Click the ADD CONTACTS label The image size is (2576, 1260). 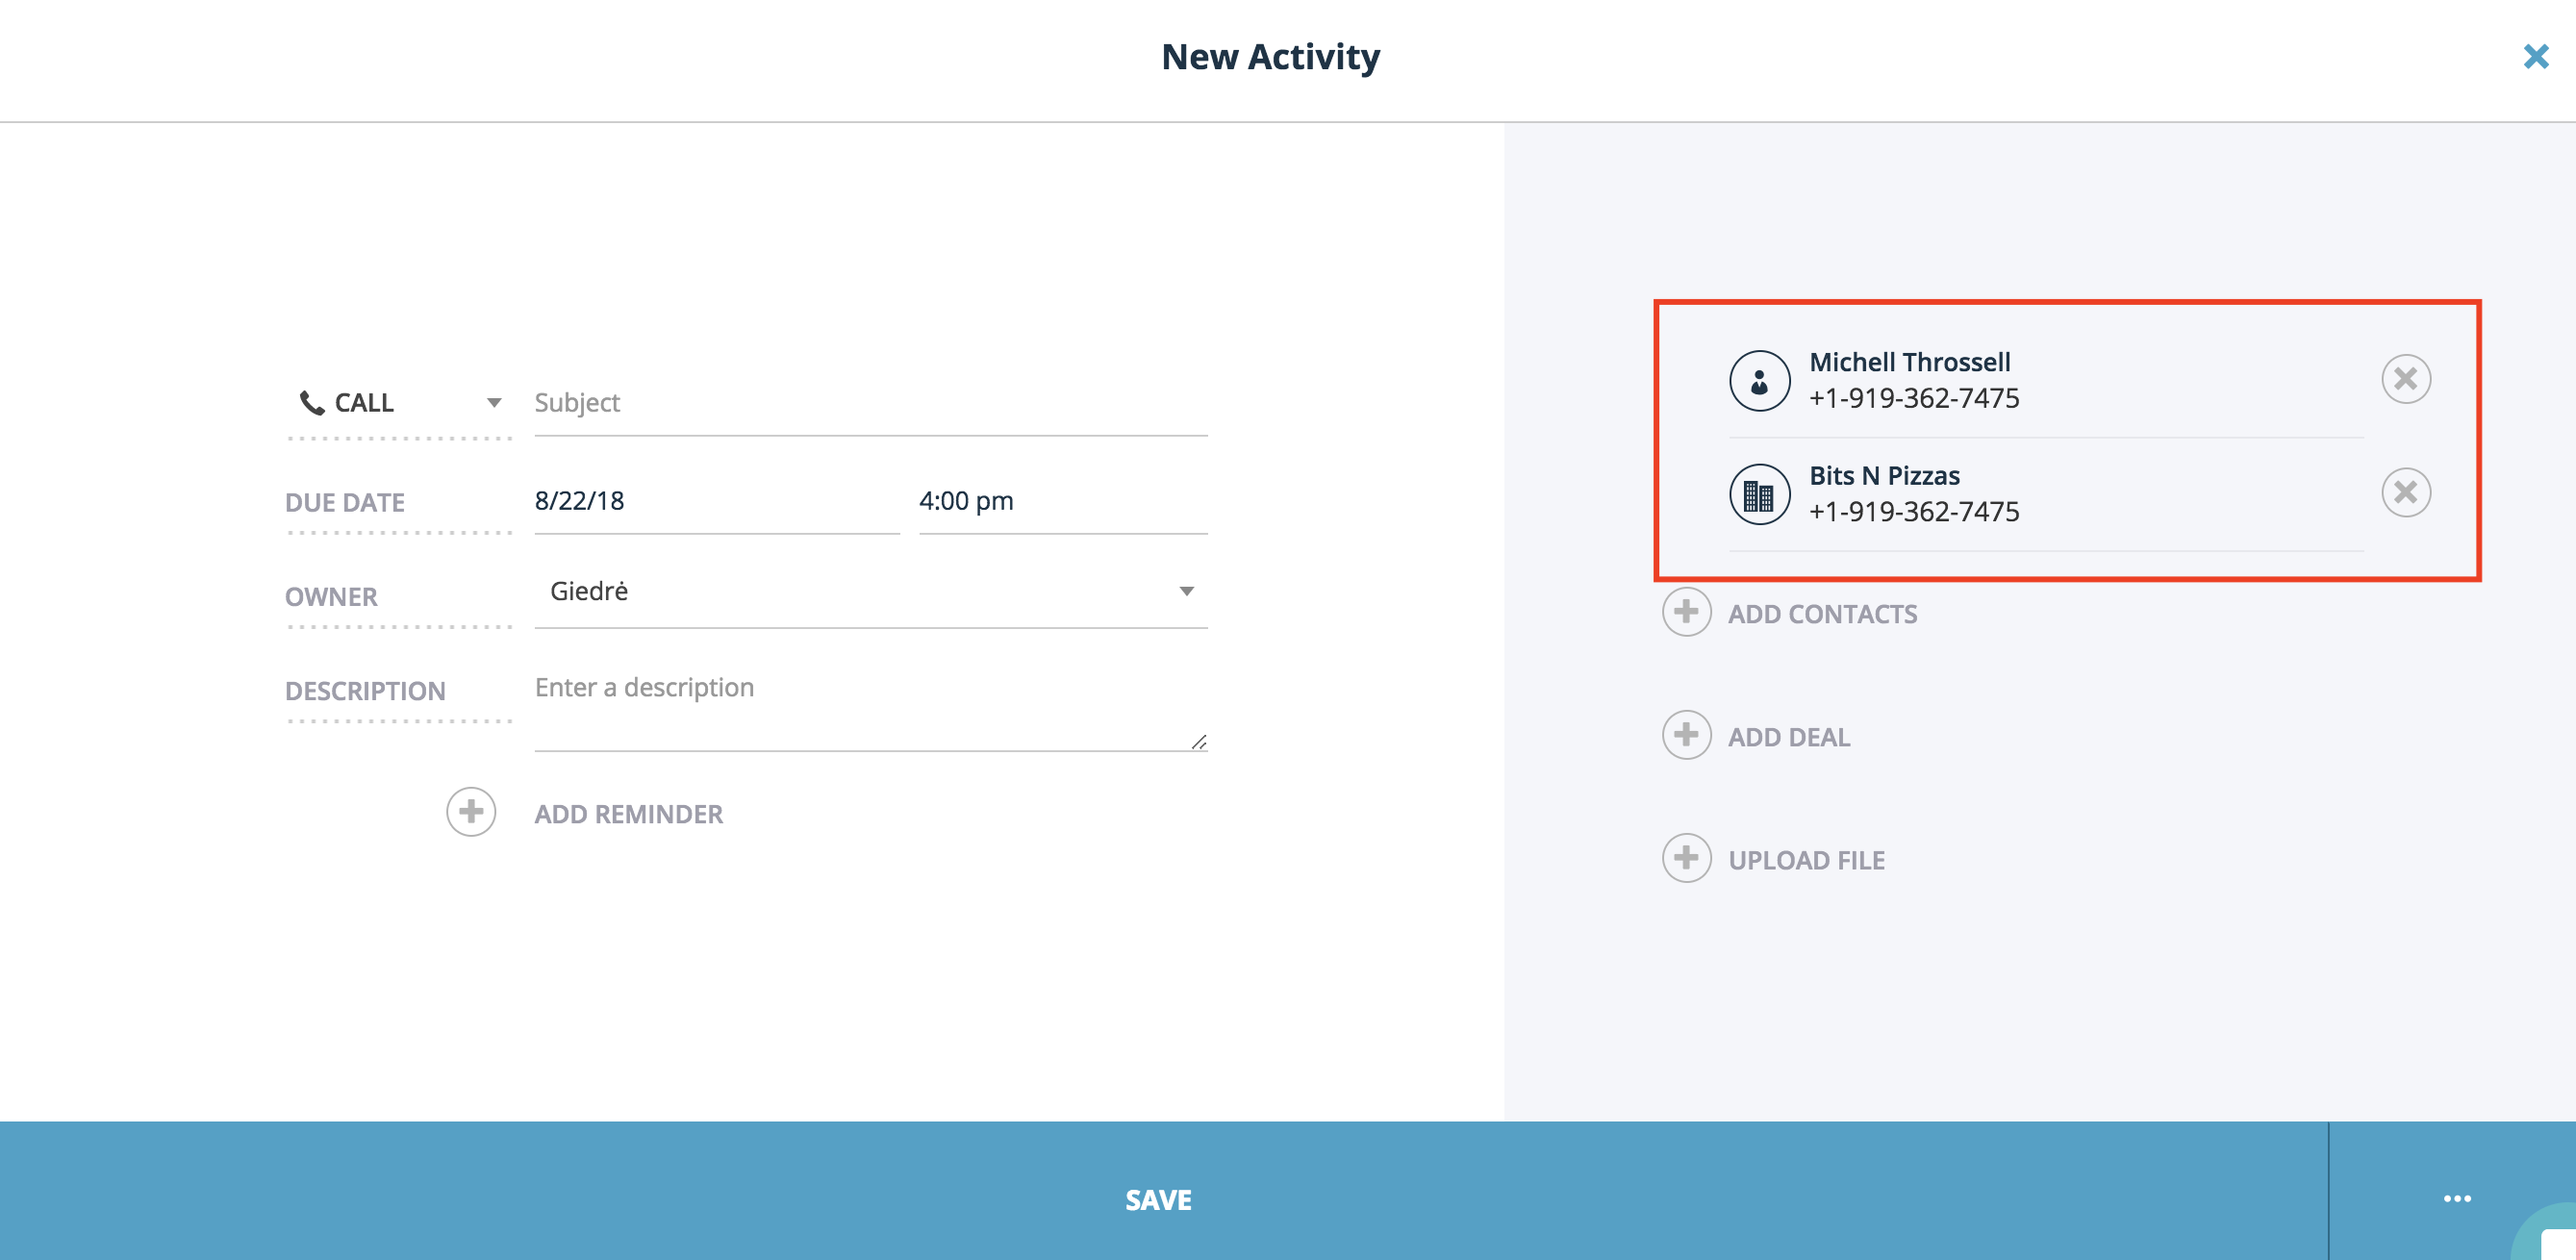click(1822, 614)
